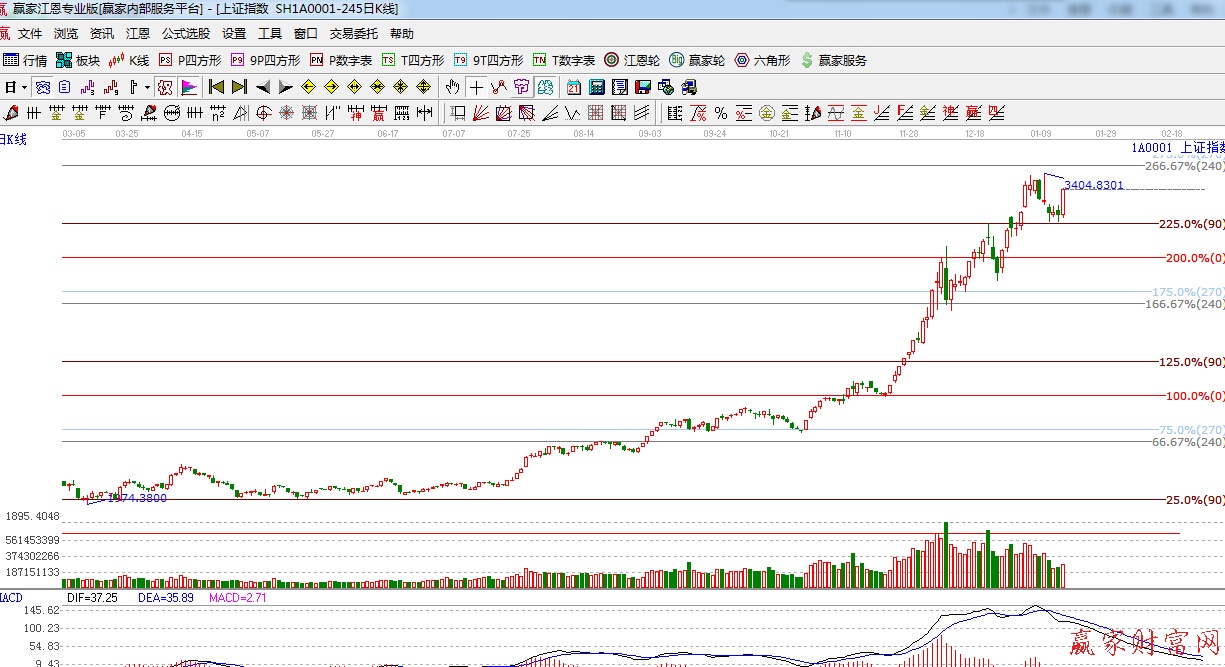Screen dimensions: 1225x667
Task: Click the calendar icon in the toolbar
Action: (573, 87)
